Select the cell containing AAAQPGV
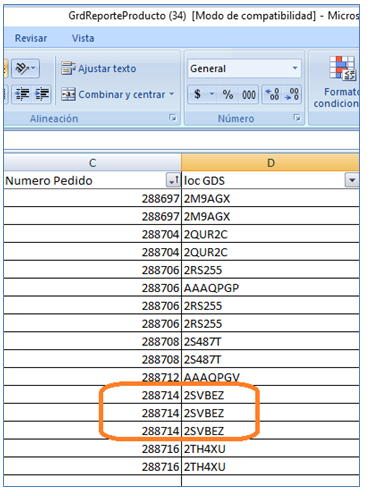 270,377
